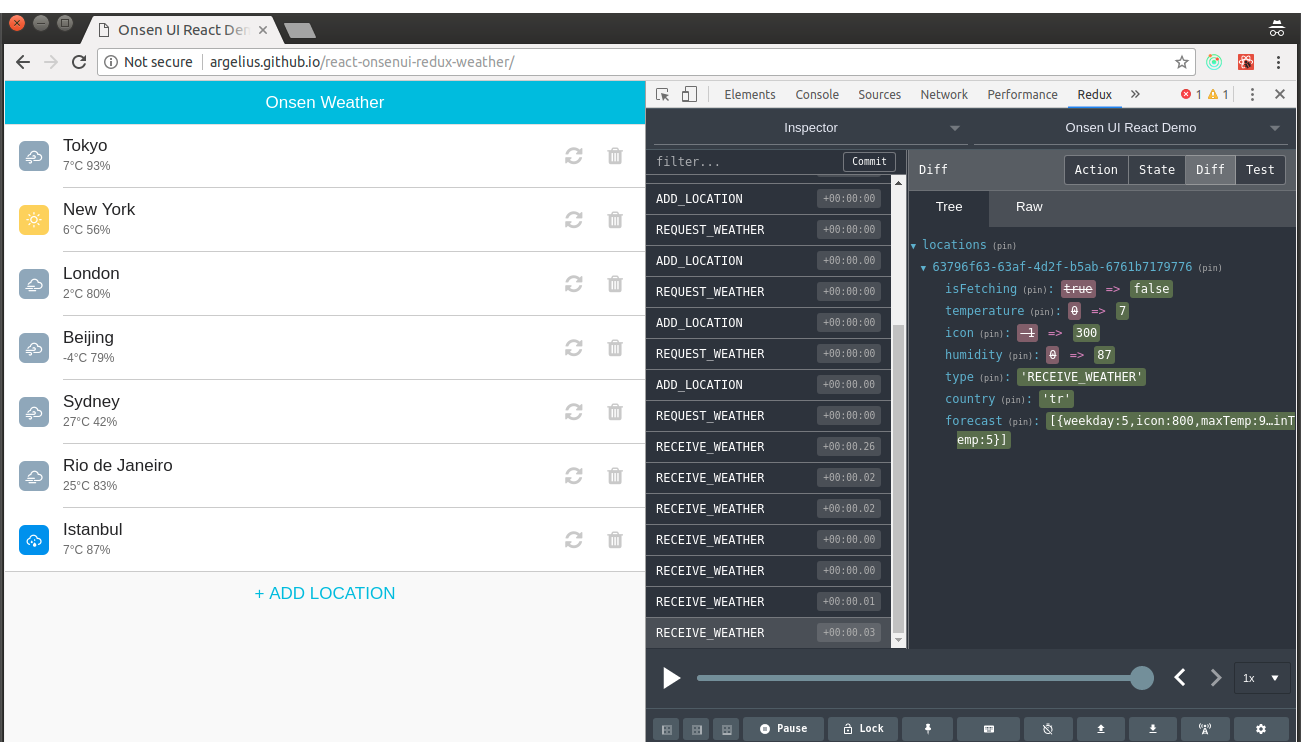Dock Redux panel to bottom layout
Viewport: 1301px width, 755px height.
pos(728,729)
